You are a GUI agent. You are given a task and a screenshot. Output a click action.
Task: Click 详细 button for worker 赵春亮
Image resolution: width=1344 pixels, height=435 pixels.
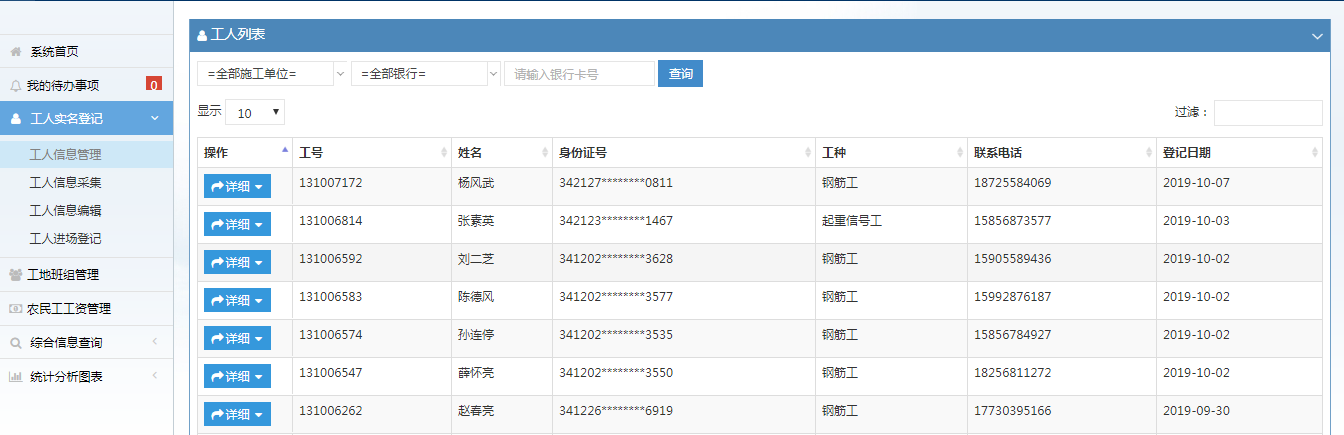pyautogui.click(x=237, y=414)
